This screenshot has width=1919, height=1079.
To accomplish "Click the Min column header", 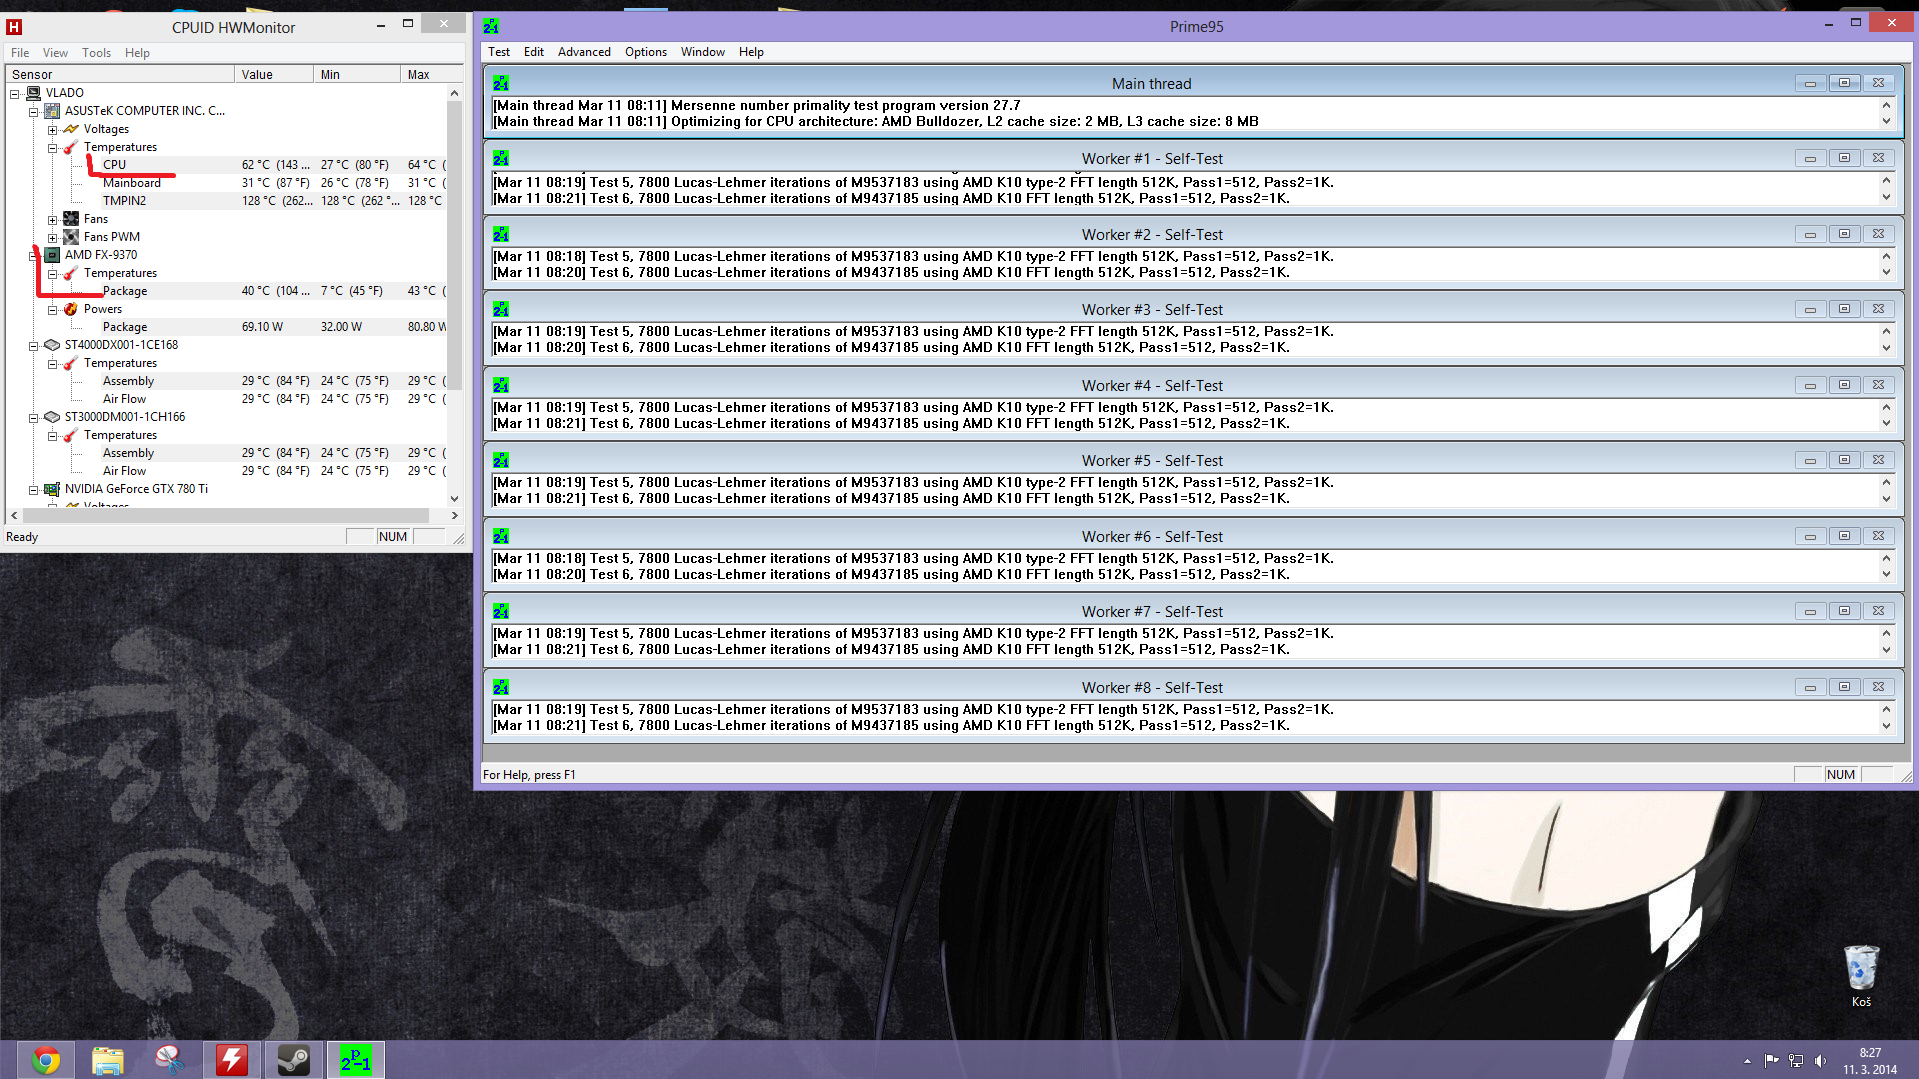I will [357, 74].
